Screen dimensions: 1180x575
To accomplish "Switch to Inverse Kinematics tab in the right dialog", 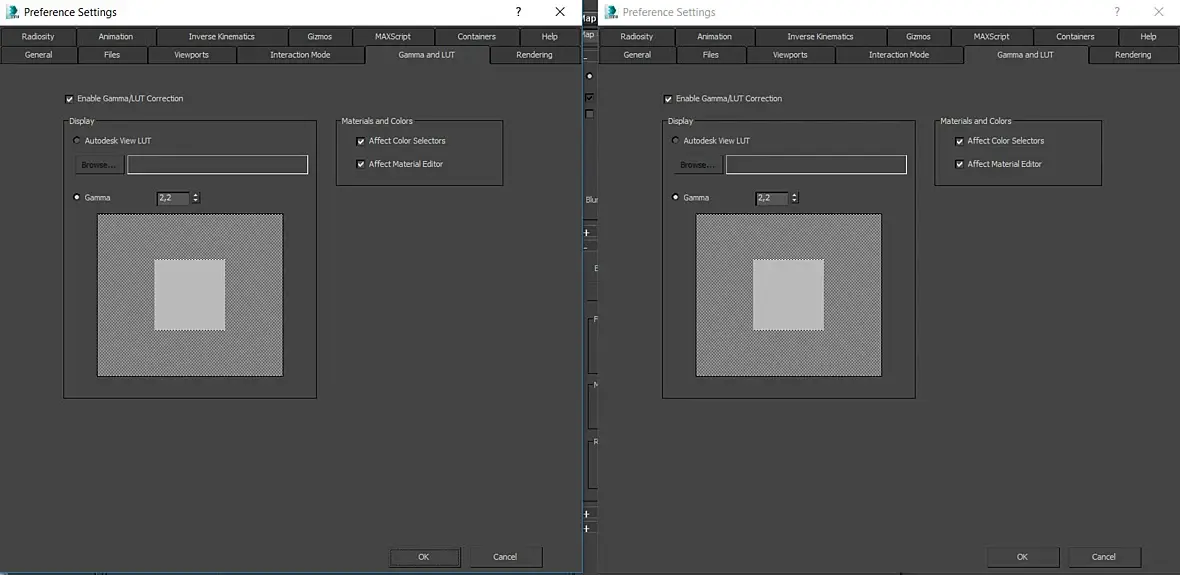I will point(820,36).
